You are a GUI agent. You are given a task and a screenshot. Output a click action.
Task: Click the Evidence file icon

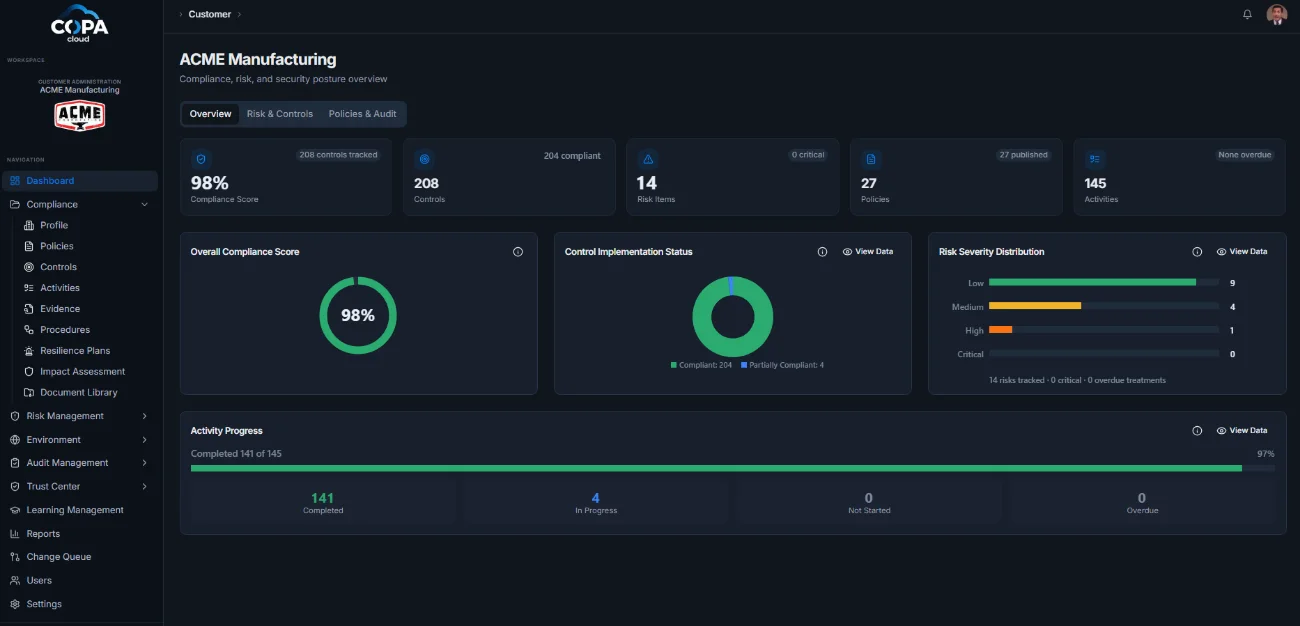[30, 309]
